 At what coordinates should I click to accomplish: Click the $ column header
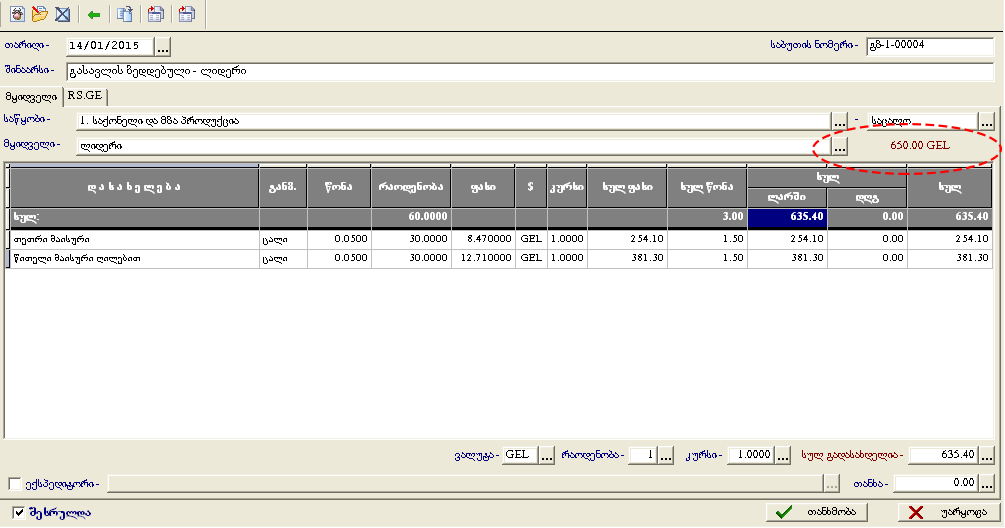click(531, 187)
